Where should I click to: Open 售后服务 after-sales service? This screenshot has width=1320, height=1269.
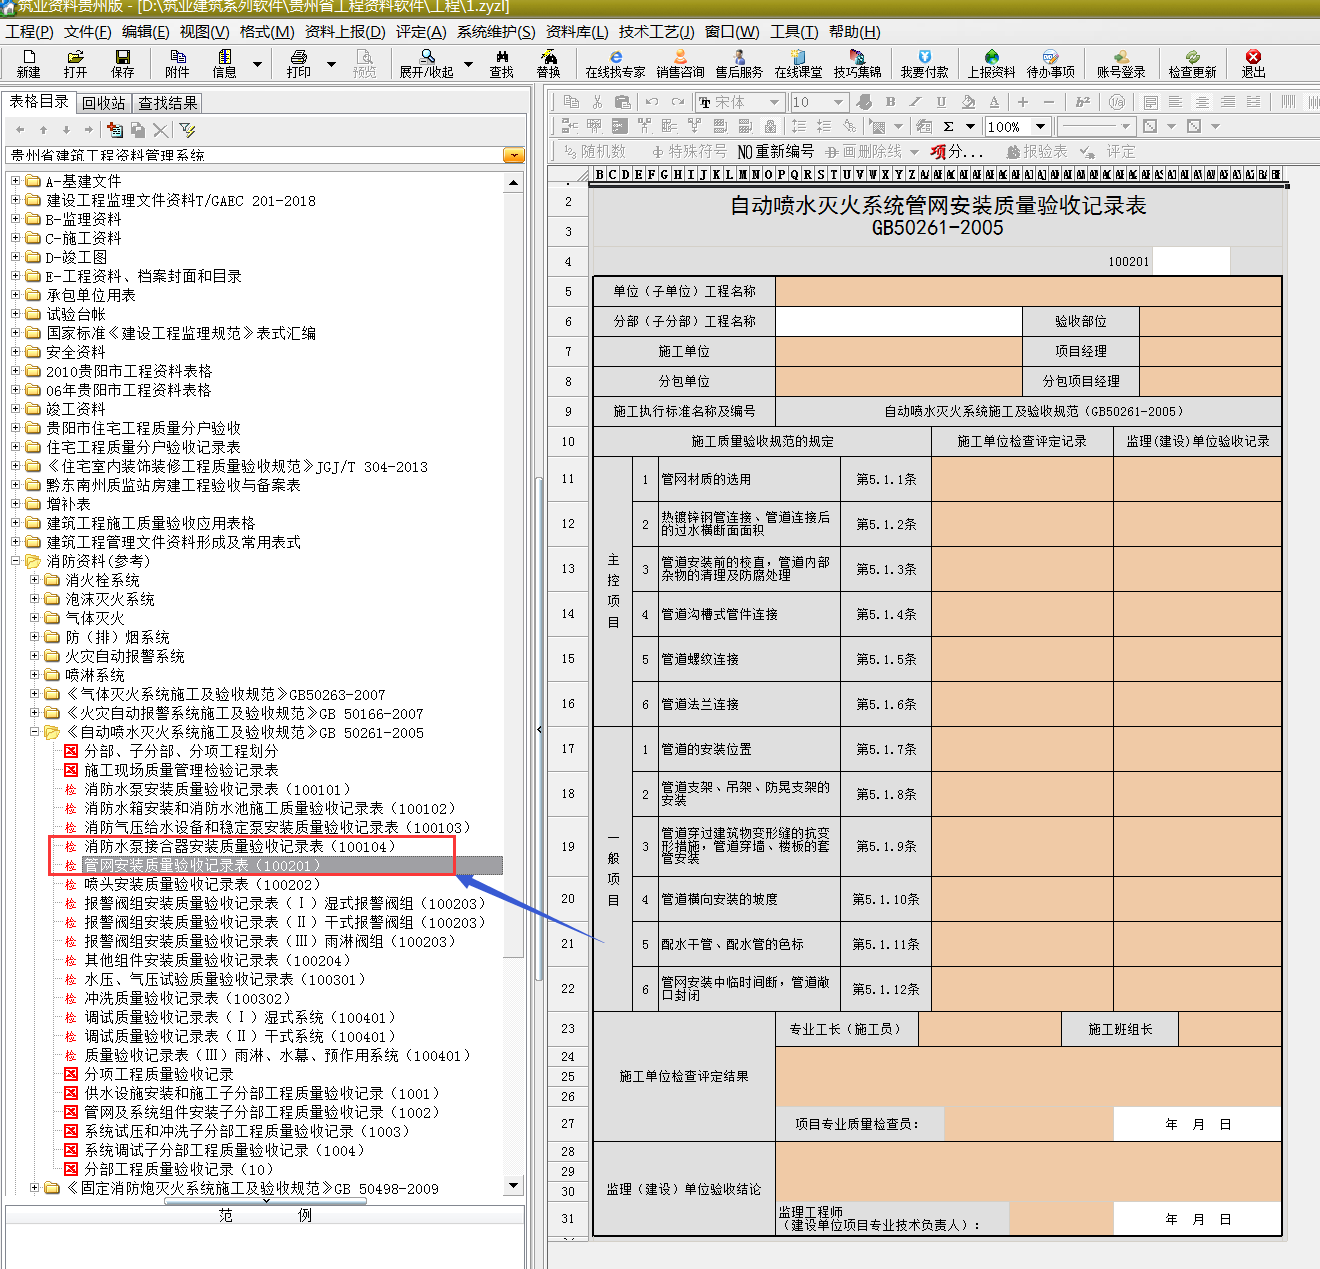coord(739,63)
